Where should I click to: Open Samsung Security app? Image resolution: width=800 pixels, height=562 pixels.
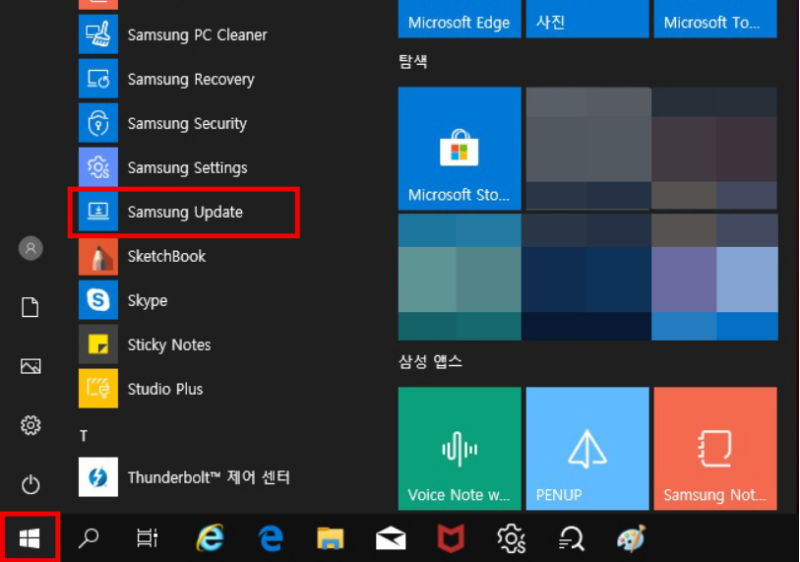click(x=163, y=123)
